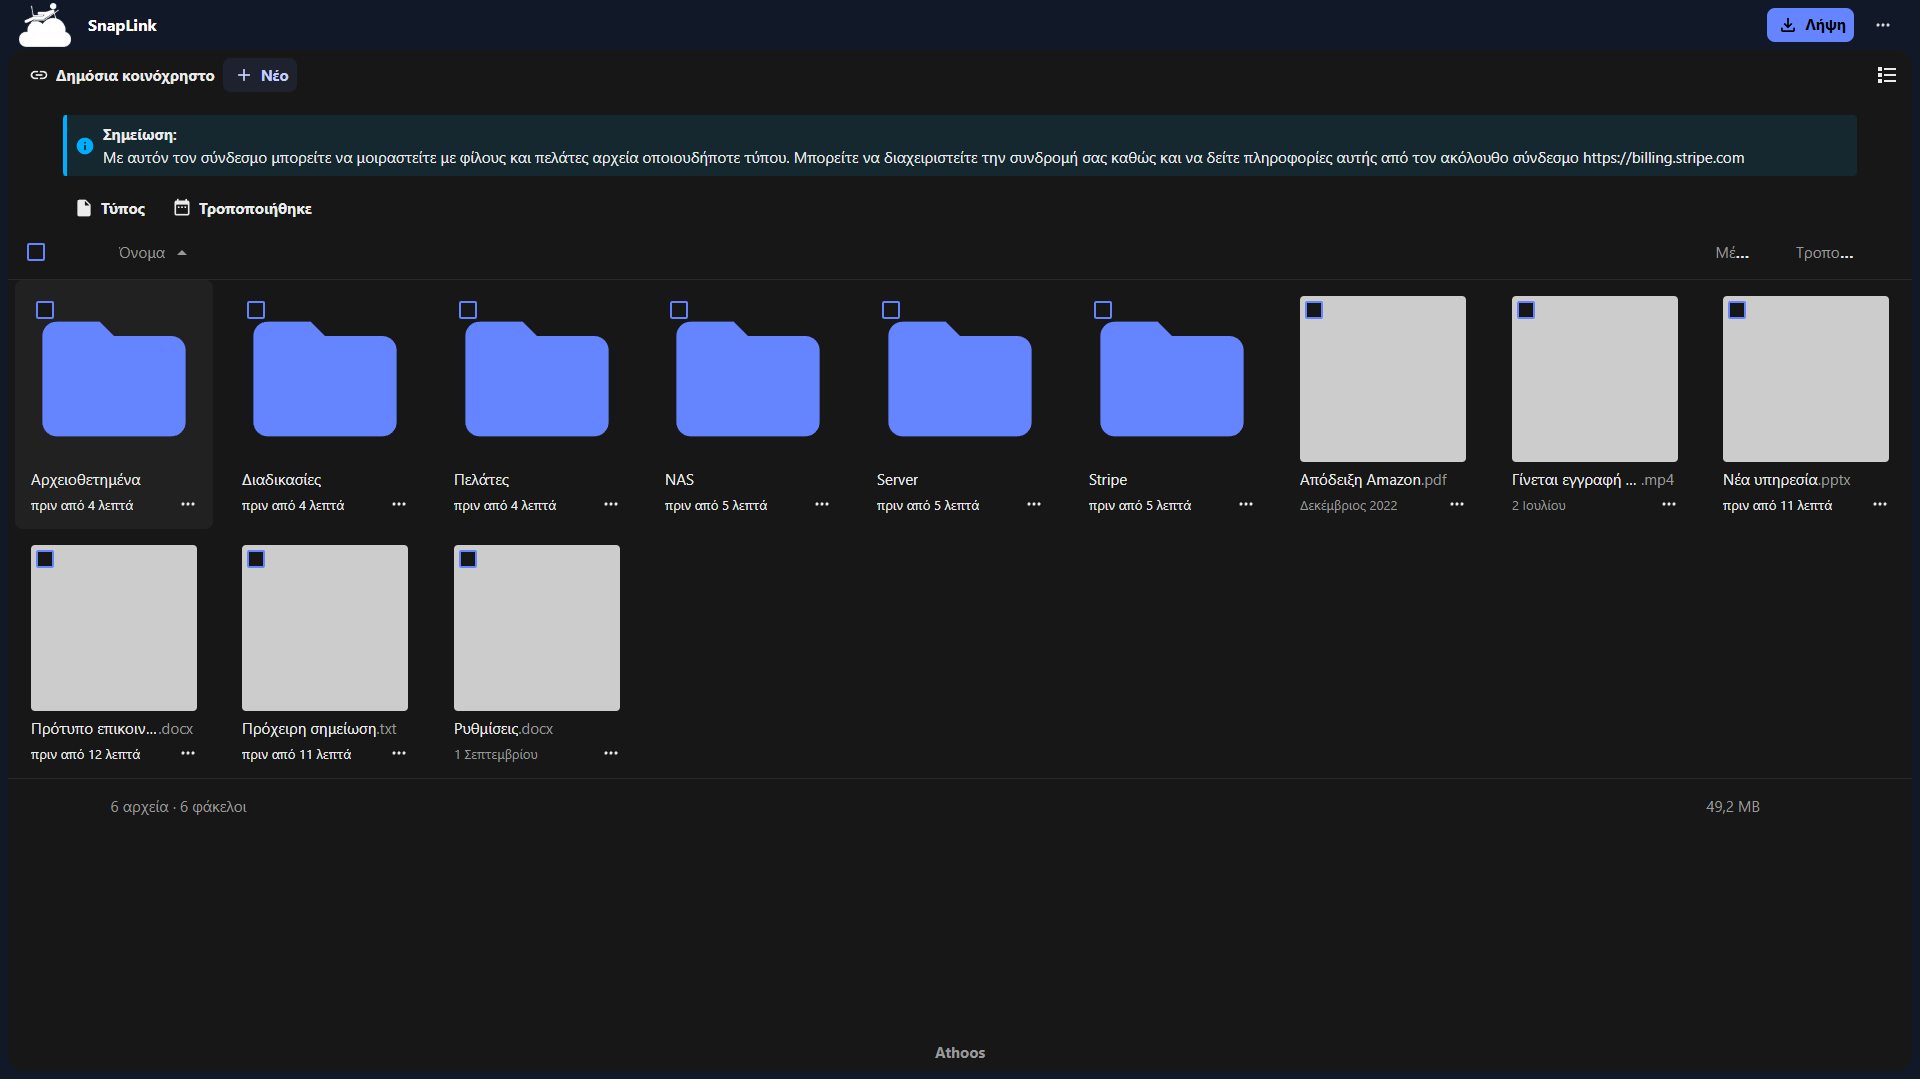
Task: Click the SnapLink robot logo
Action: click(x=44, y=25)
